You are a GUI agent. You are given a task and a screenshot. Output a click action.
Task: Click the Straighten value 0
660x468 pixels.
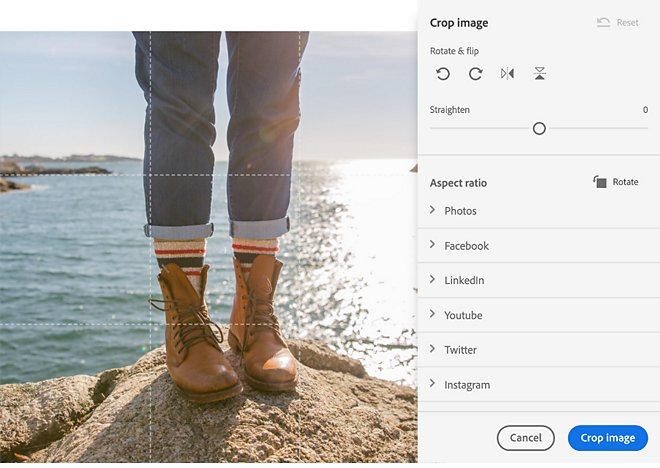[x=645, y=110]
